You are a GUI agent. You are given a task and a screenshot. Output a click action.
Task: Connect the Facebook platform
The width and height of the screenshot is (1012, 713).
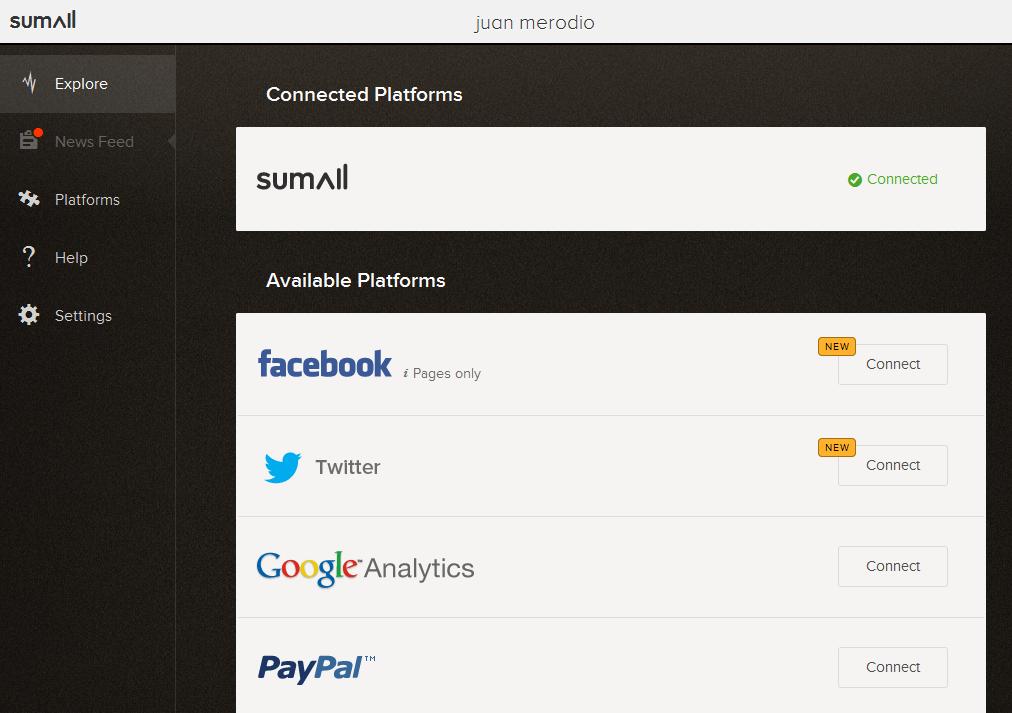click(x=893, y=365)
